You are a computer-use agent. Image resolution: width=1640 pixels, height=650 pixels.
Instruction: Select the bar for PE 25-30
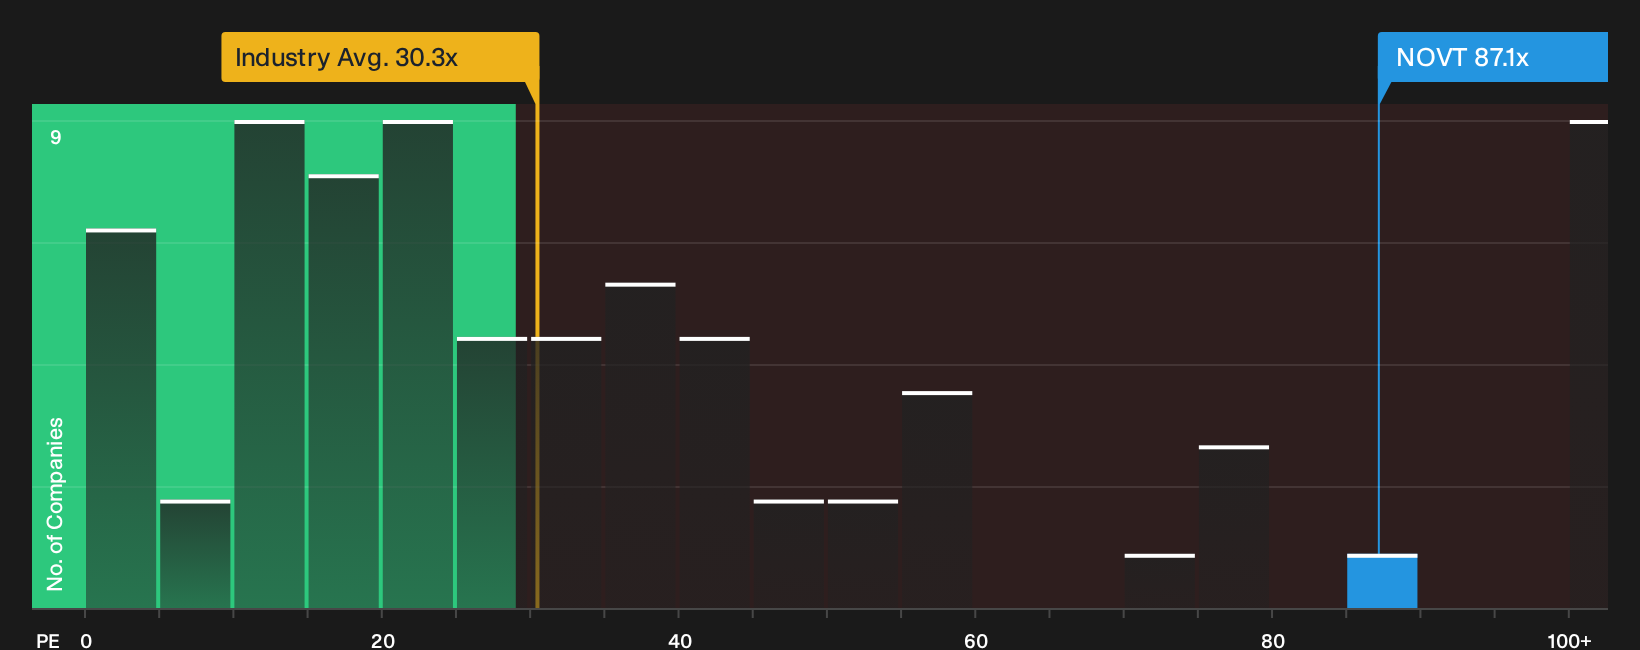[492, 473]
